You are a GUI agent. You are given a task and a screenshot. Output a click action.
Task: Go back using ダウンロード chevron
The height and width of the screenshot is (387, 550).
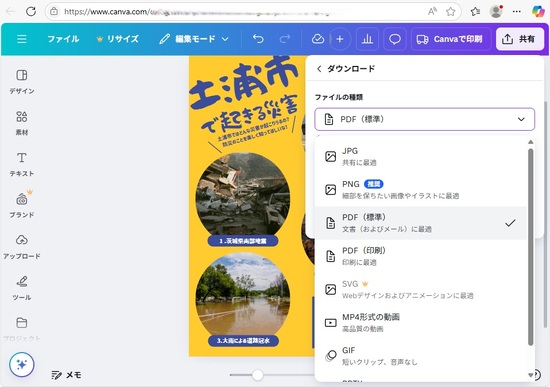click(x=319, y=69)
